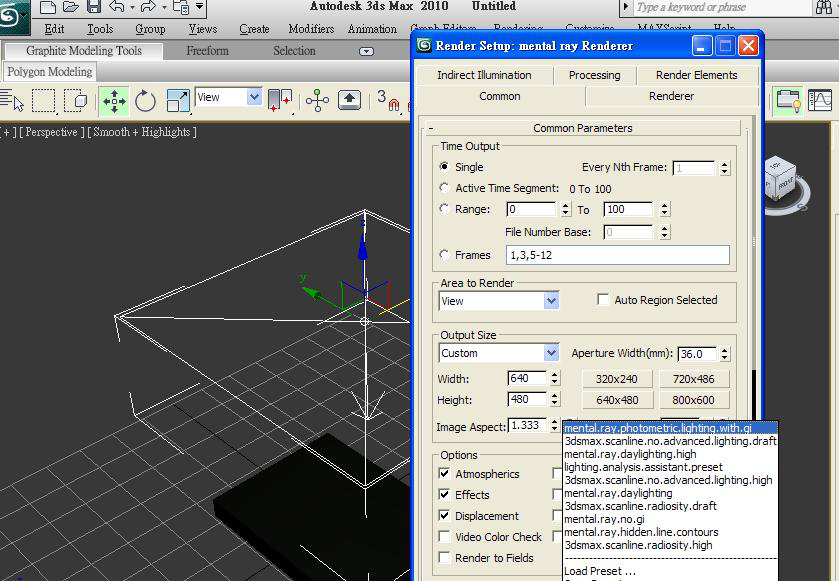Click the Select by Name tool
The height and width of the screenshot is (581, 839).
12,100
